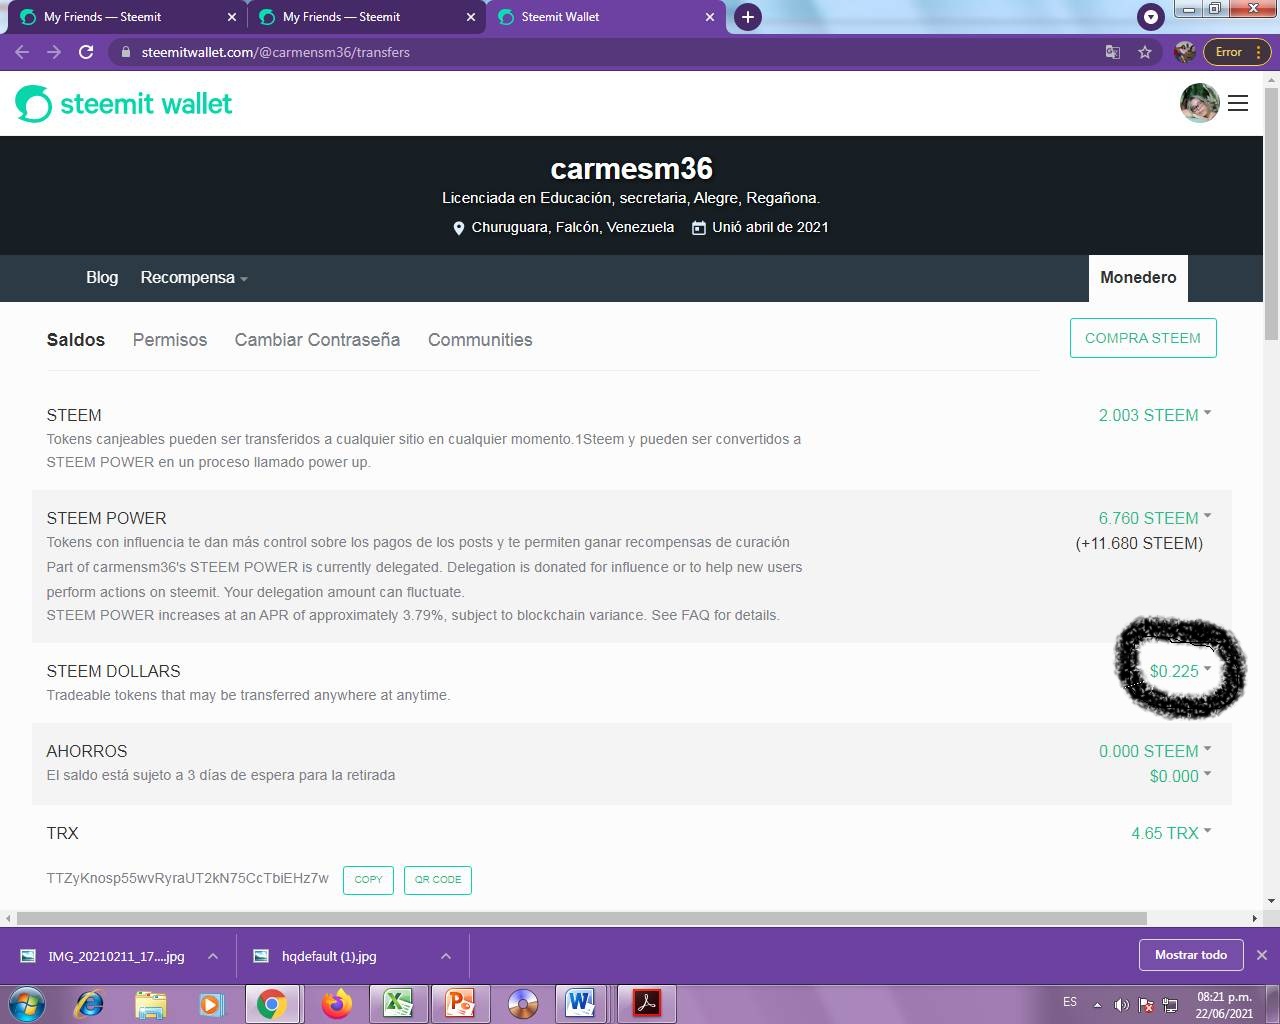The image size is (1280, 1024).
Task: Reload the current page
Action: point(86,52)
